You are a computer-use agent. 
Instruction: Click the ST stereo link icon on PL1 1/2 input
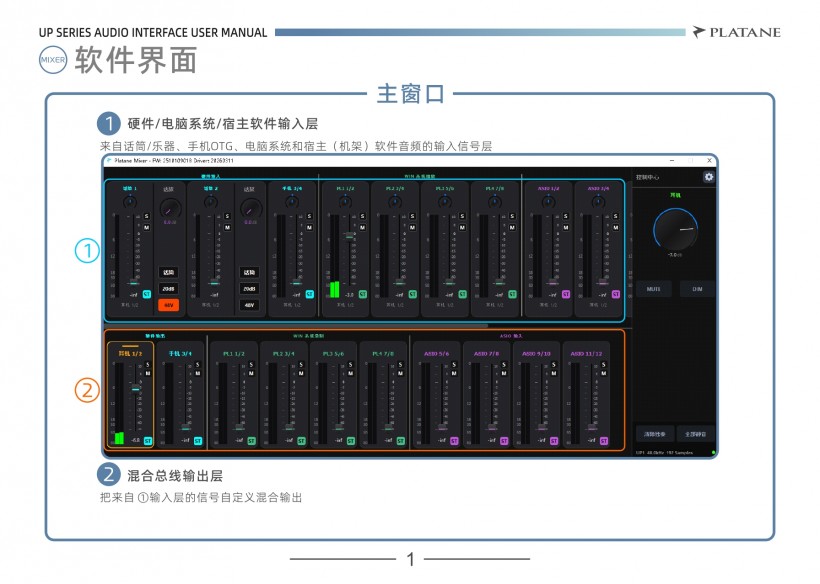click(x=361, y=295)
